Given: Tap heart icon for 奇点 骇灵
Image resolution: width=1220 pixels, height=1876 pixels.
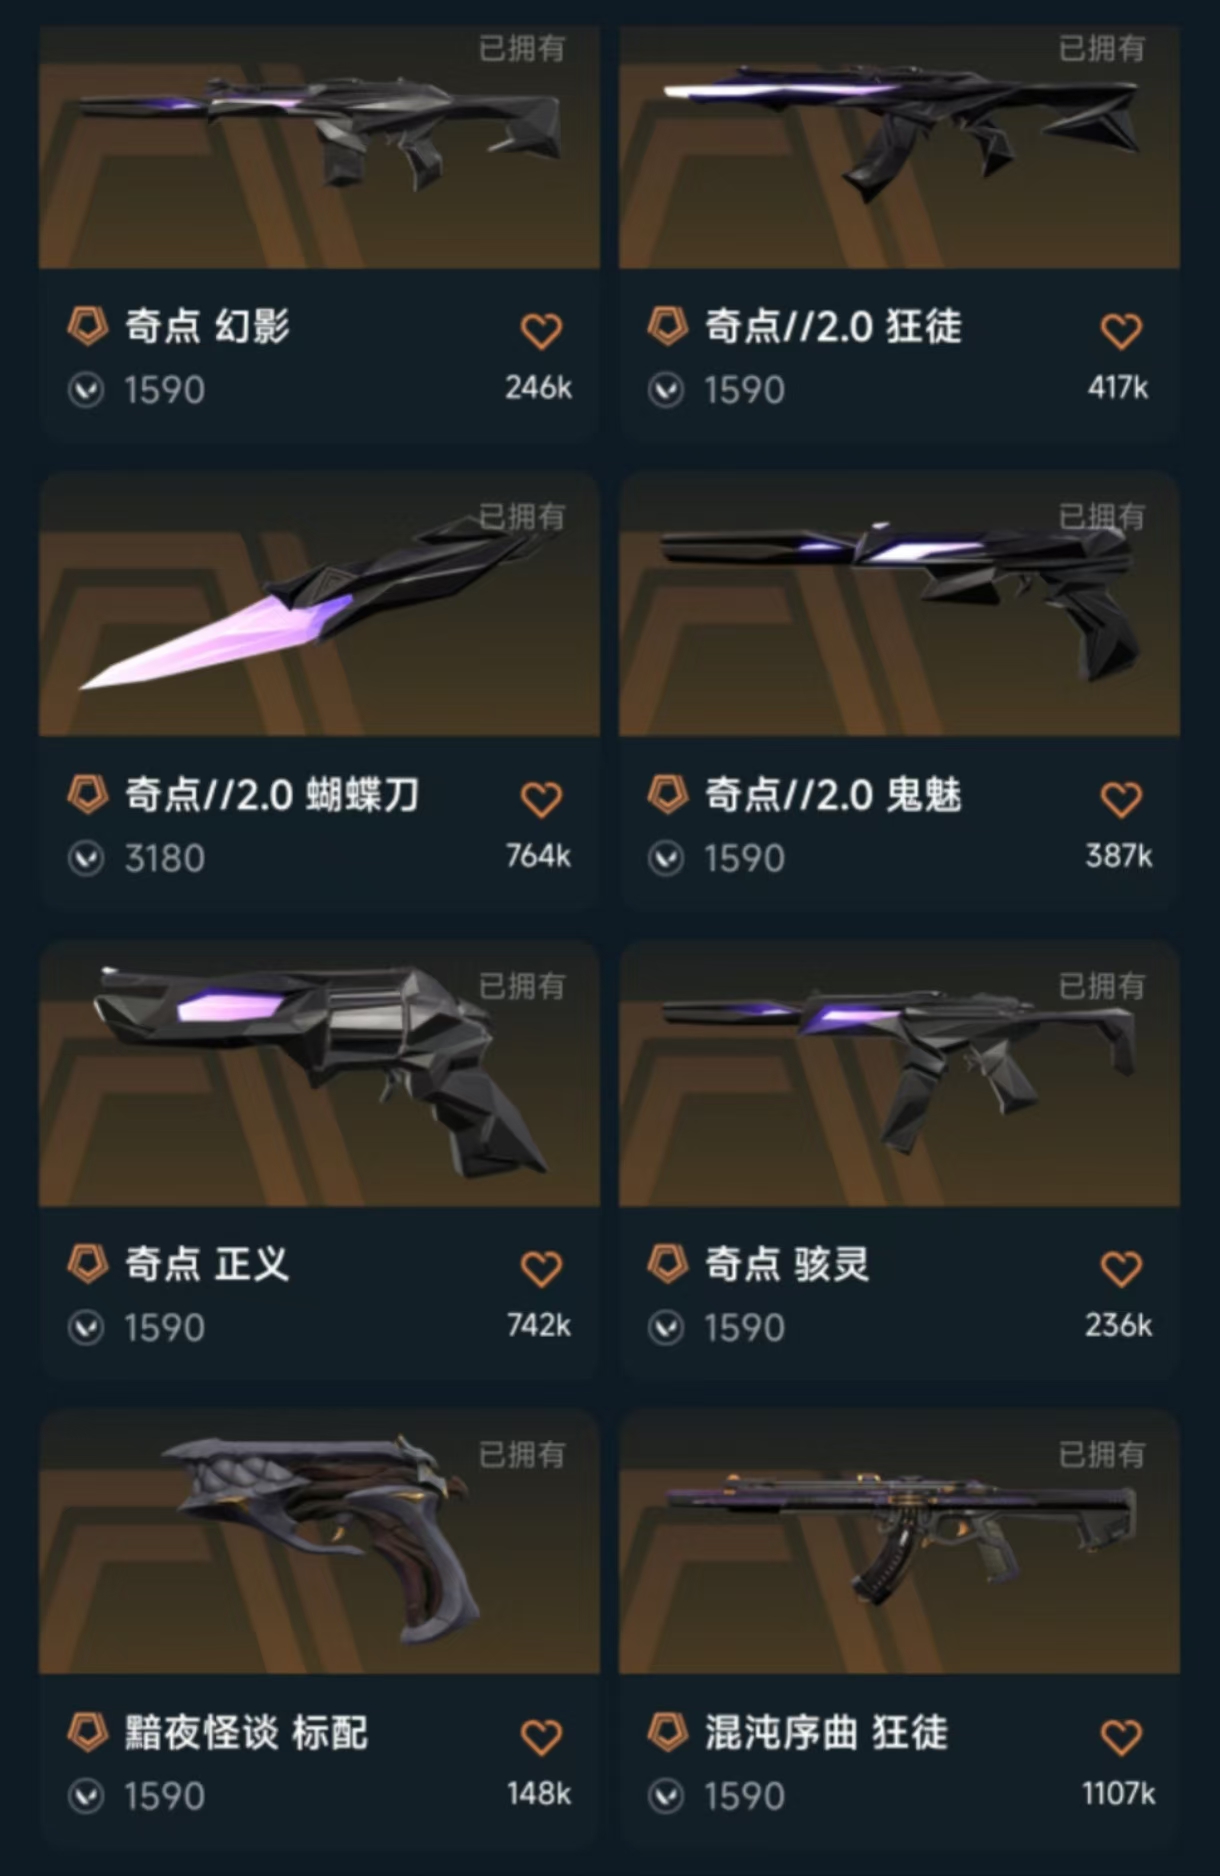Looking at the screenshot, I should tap(1121, 1269).
